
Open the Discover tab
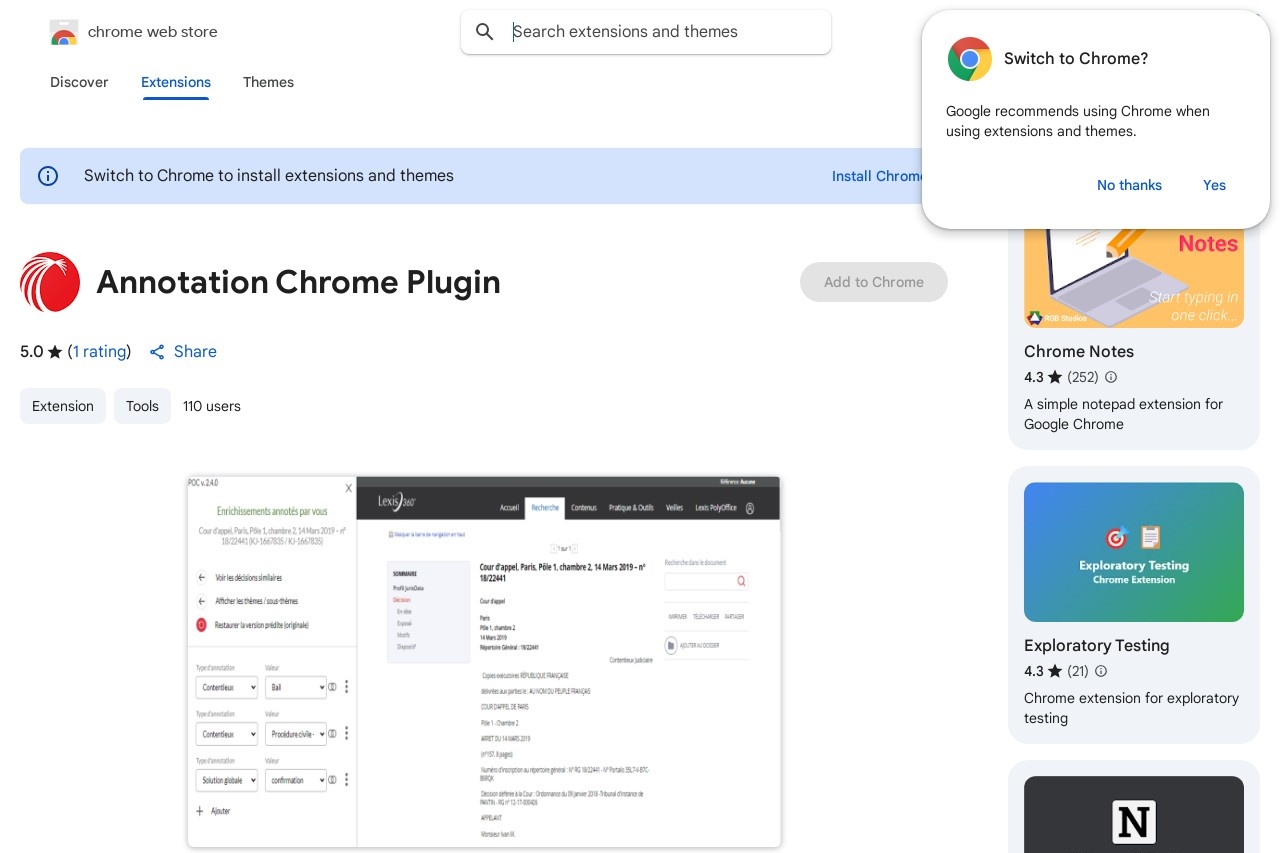(x=79, y=82)
